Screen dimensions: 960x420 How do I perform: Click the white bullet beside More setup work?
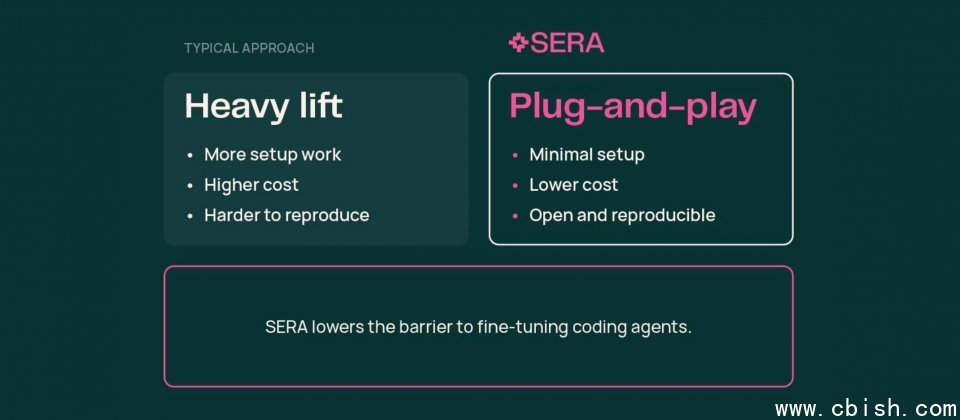tap(190, 156)
